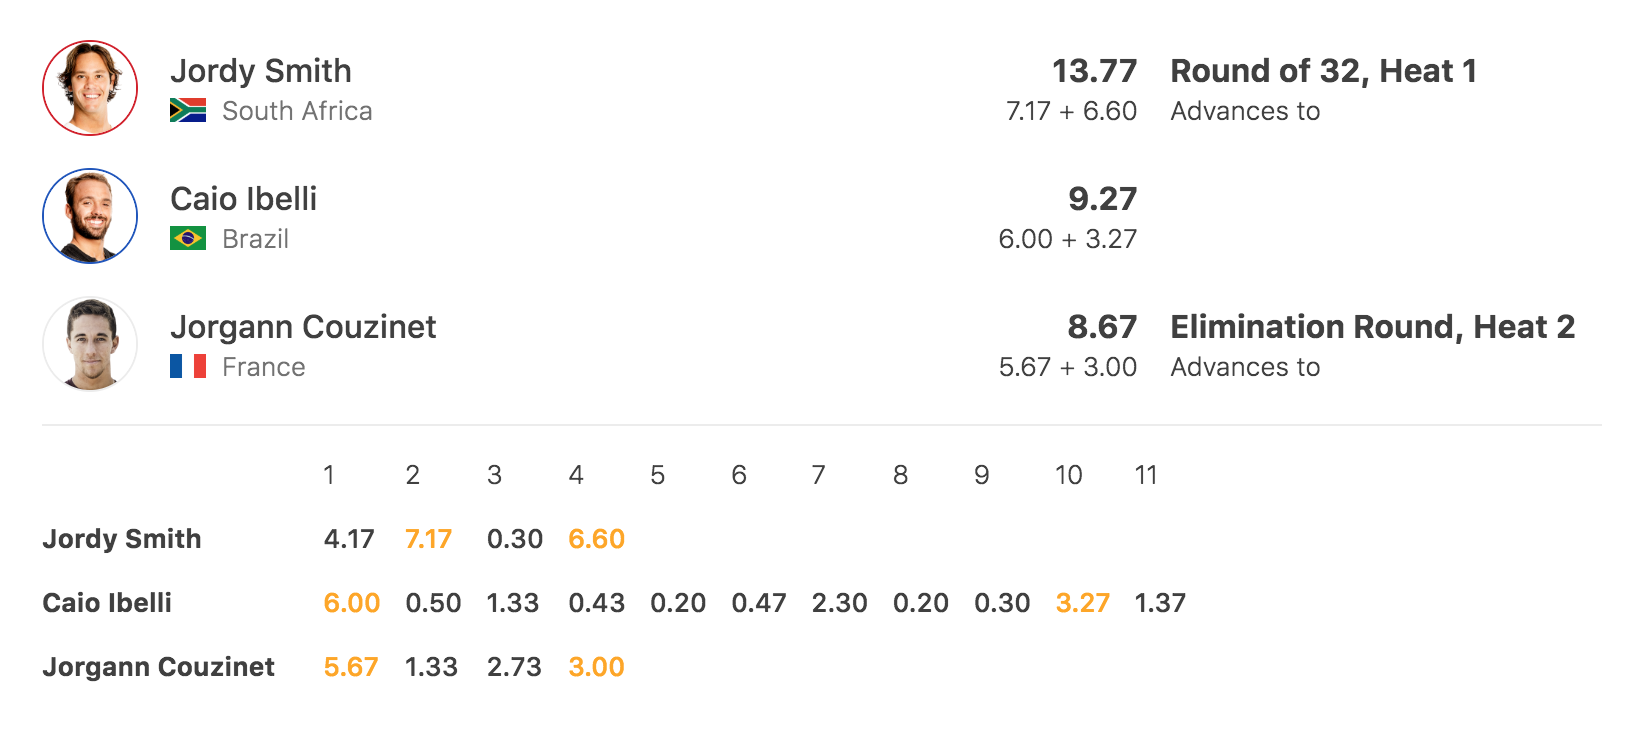Click the Brazil flag icon
The height and width of the screenshot is (744, 1638).
pos(188,238)
